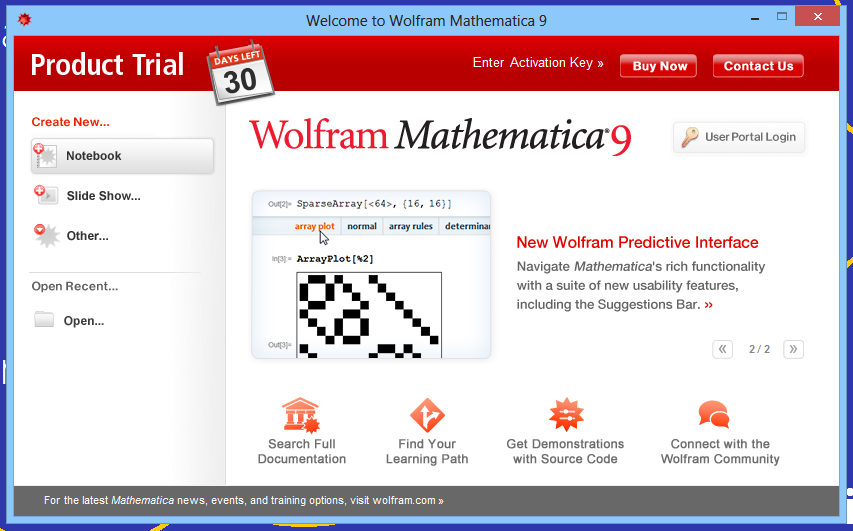853x531 pixels.
Task: Click the predictive interface preview thumbnail
Action: [371, 274]
